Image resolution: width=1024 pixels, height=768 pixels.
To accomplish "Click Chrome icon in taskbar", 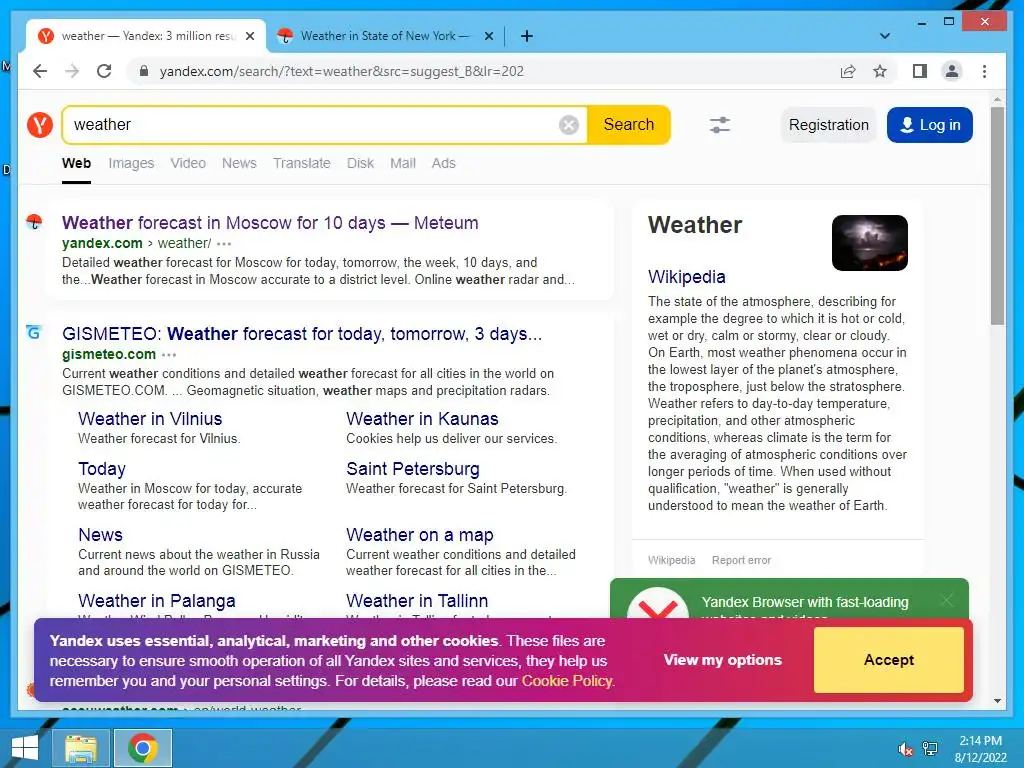I will [143, 748].
